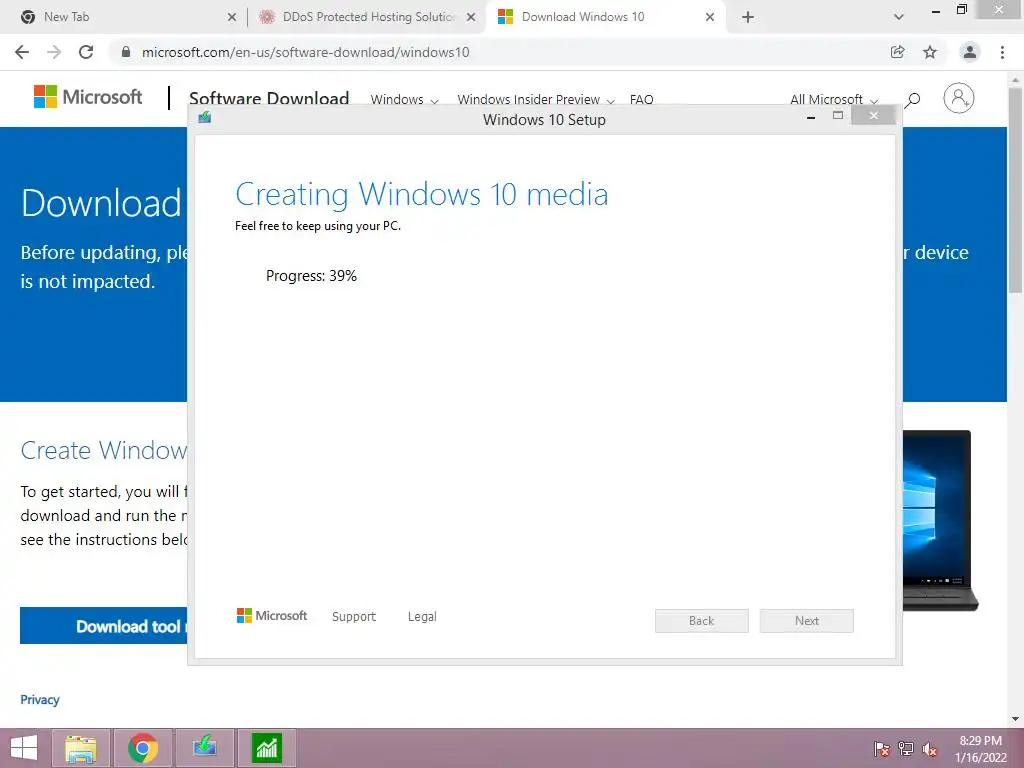Open a new tab with the plus button
The height and width of the screenshot is (768, 1024).
click(x=748, y=17)
